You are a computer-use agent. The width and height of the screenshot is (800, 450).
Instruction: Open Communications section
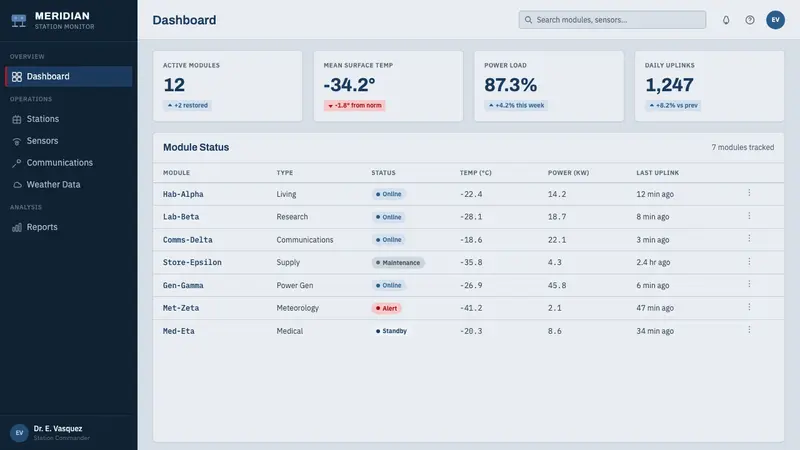(x=68, y=163)
